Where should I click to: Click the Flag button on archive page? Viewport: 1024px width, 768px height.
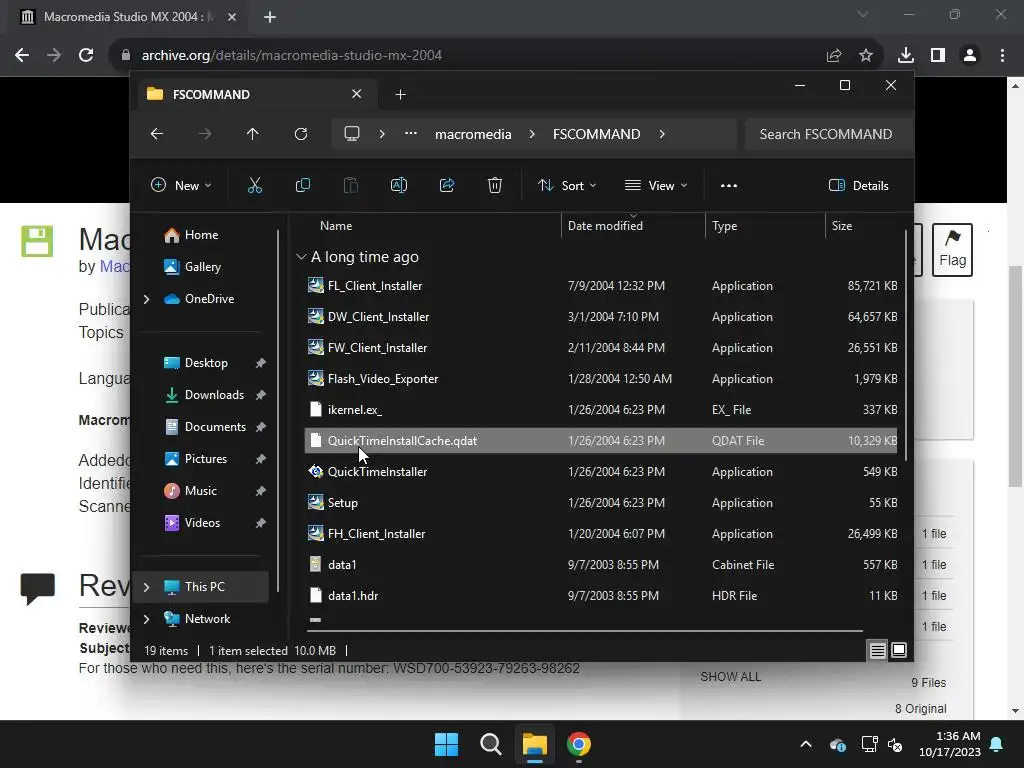(952, 249)
